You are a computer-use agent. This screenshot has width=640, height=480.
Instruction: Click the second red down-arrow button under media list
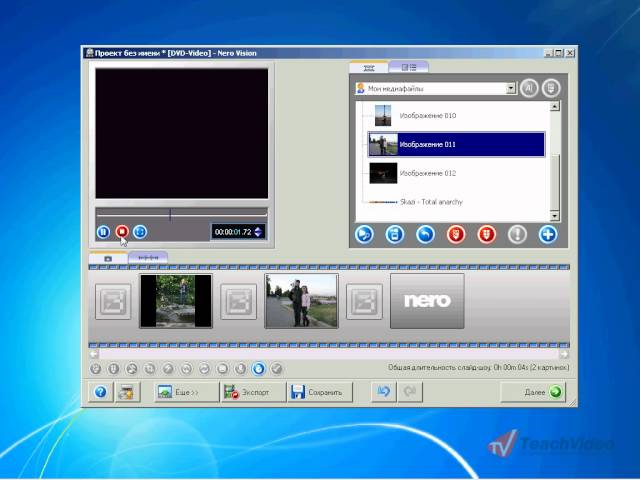click(x=487, y=234)
